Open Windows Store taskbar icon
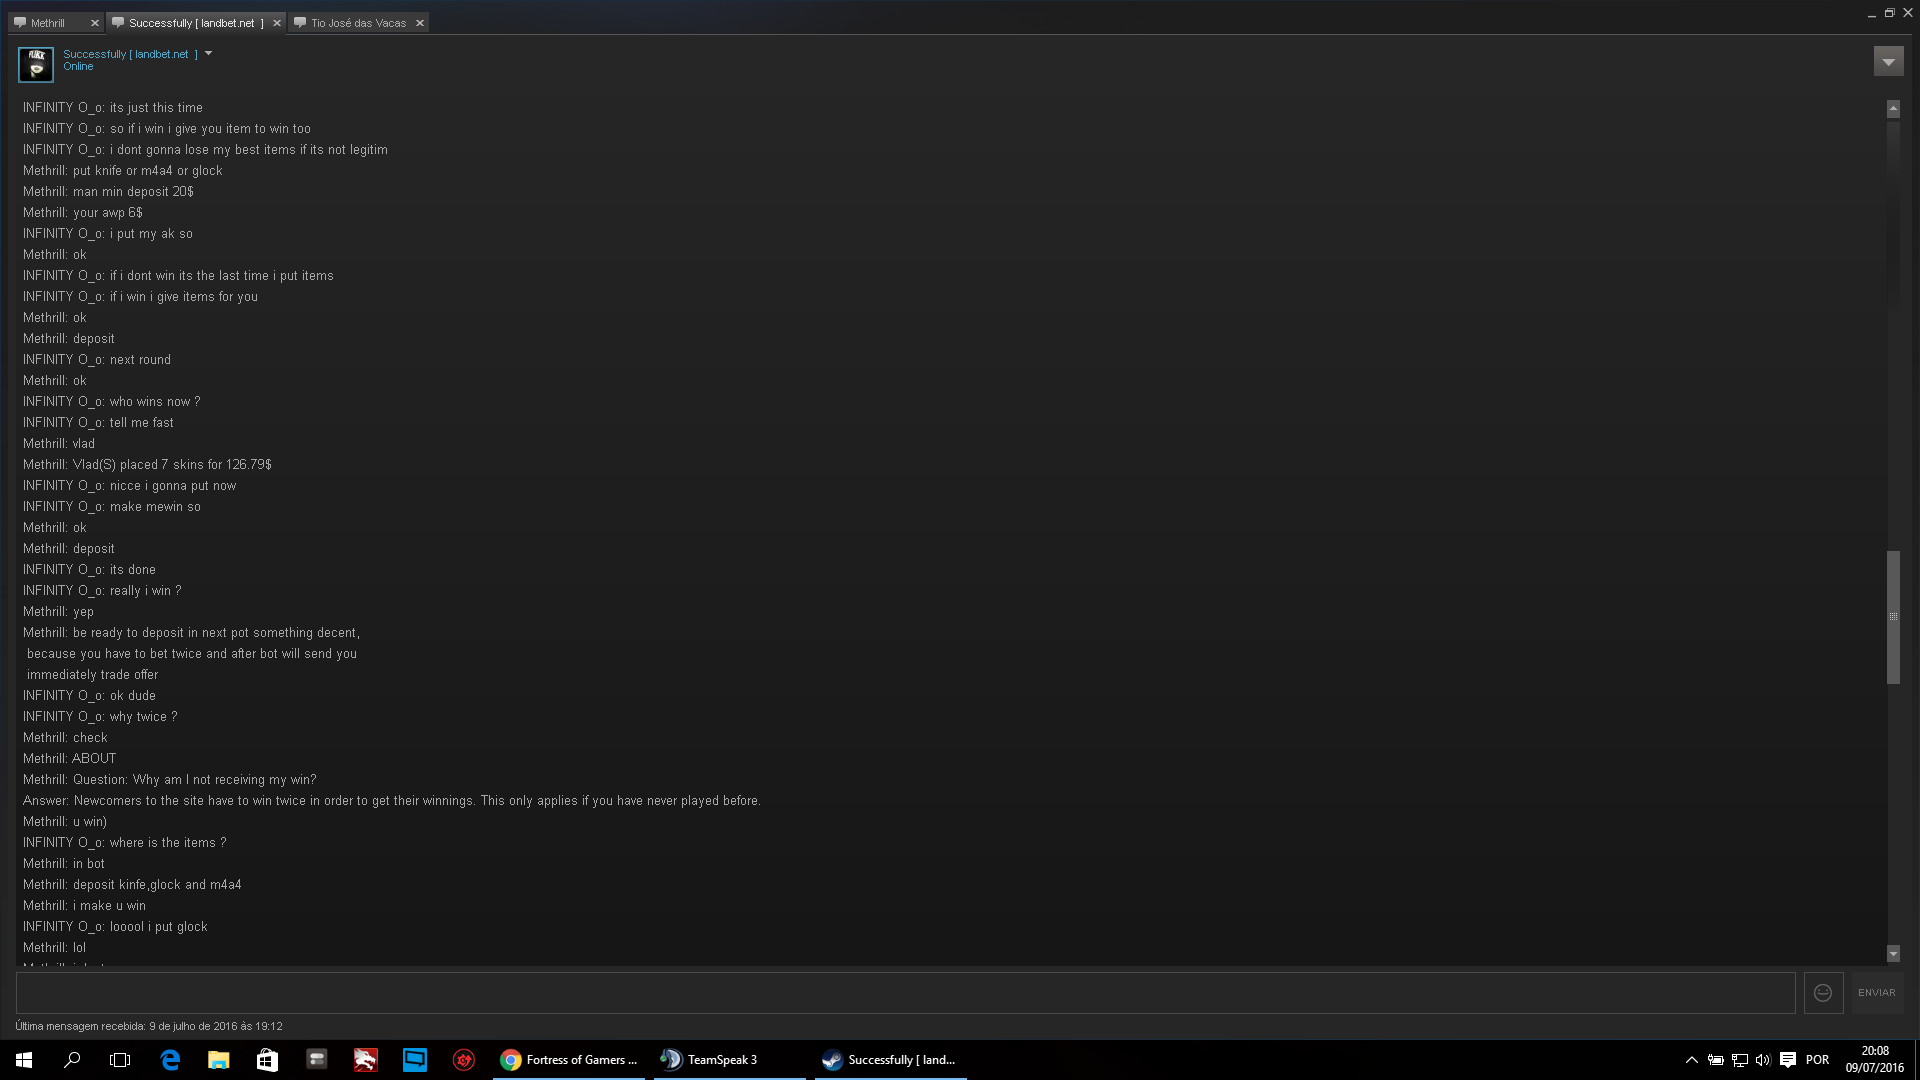 pos(267,1060)
